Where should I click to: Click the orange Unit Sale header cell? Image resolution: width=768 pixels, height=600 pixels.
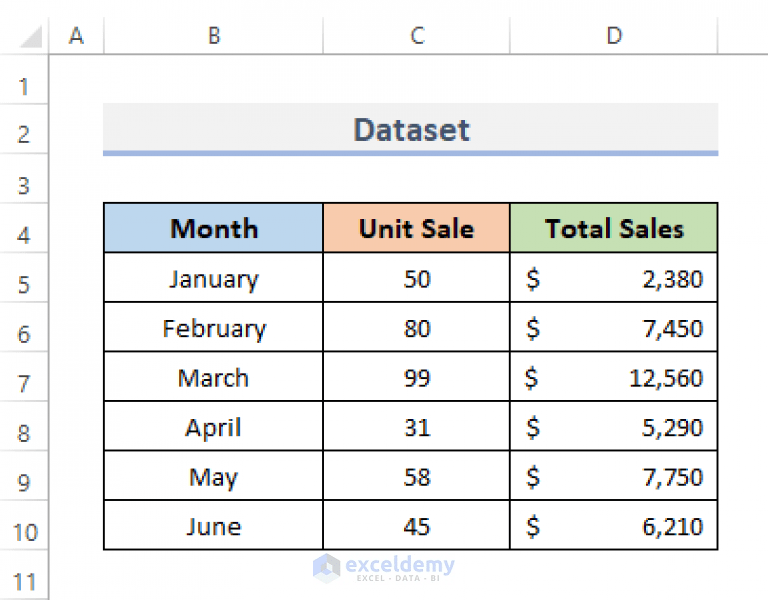pyautogui.click(x=416, y=228)
